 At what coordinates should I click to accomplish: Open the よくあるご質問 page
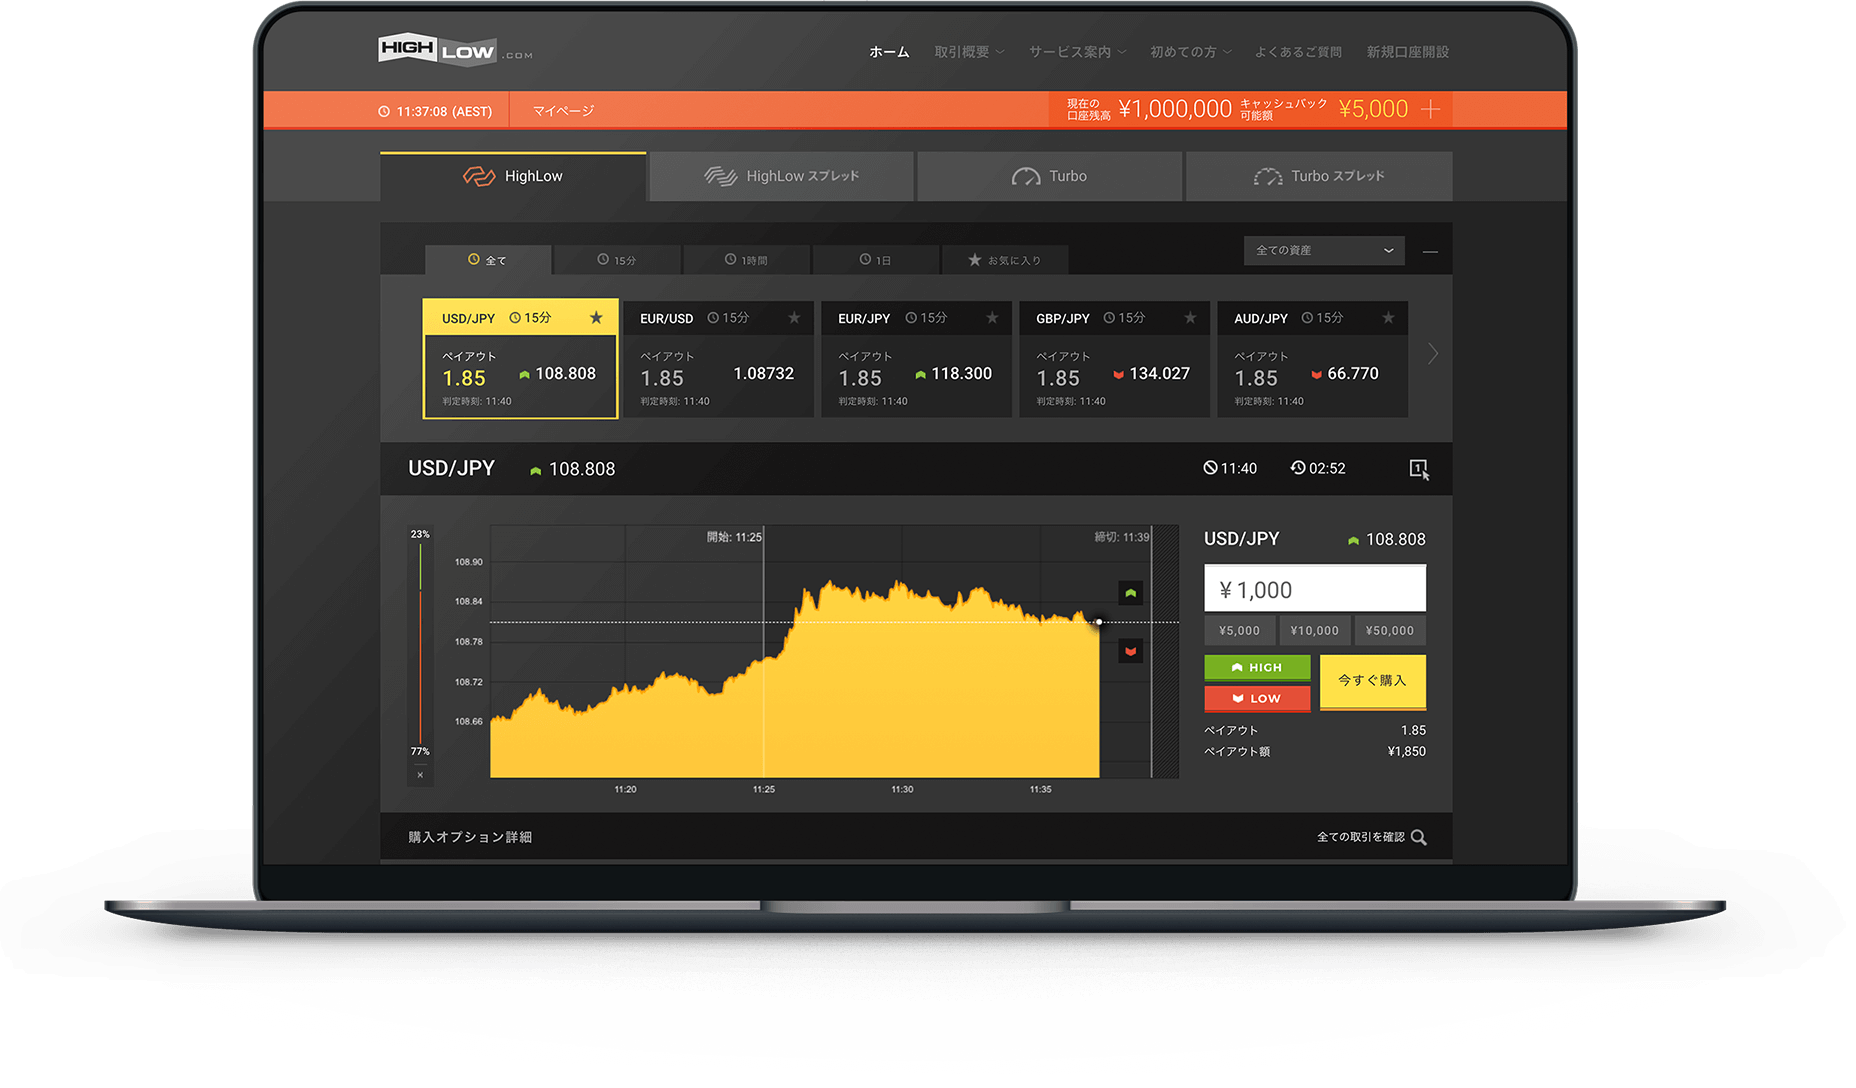(1298, 52)
